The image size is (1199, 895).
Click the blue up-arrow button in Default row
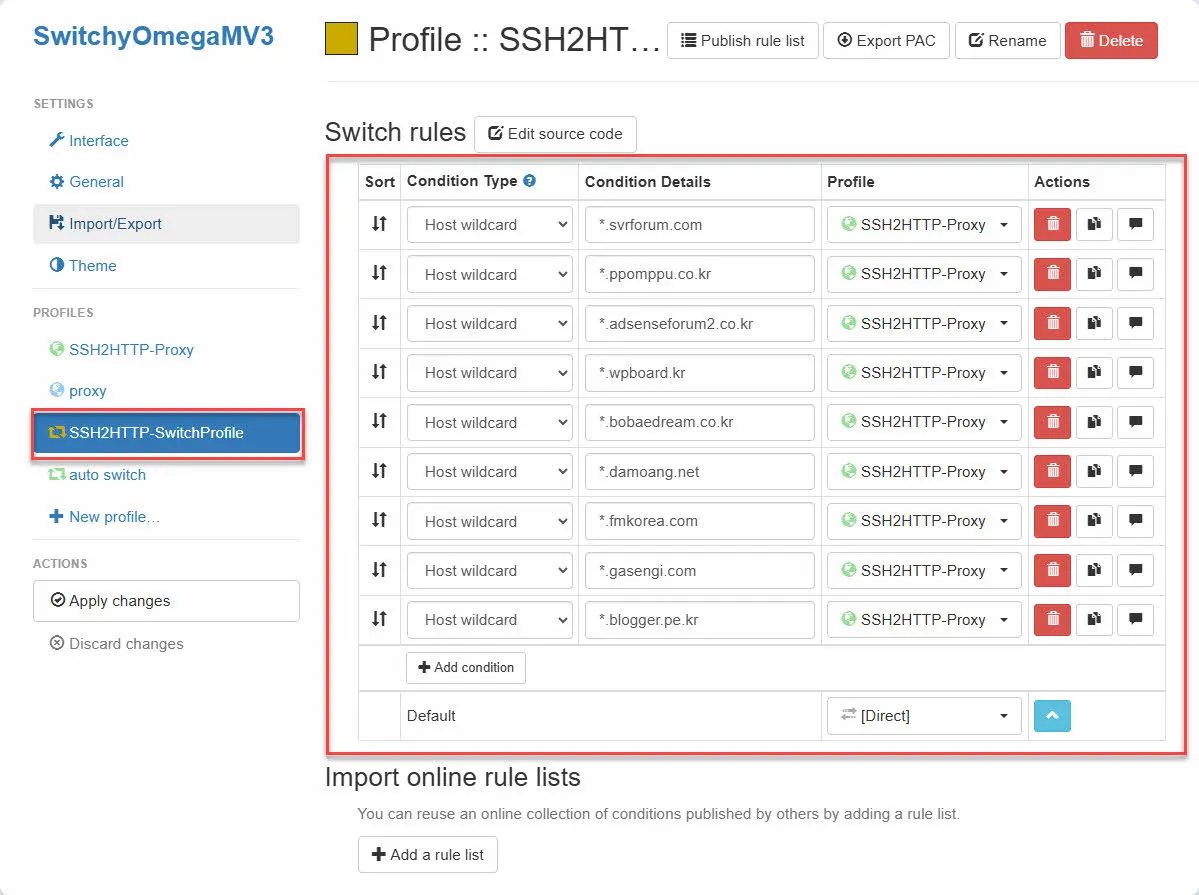pos(1052,716)
